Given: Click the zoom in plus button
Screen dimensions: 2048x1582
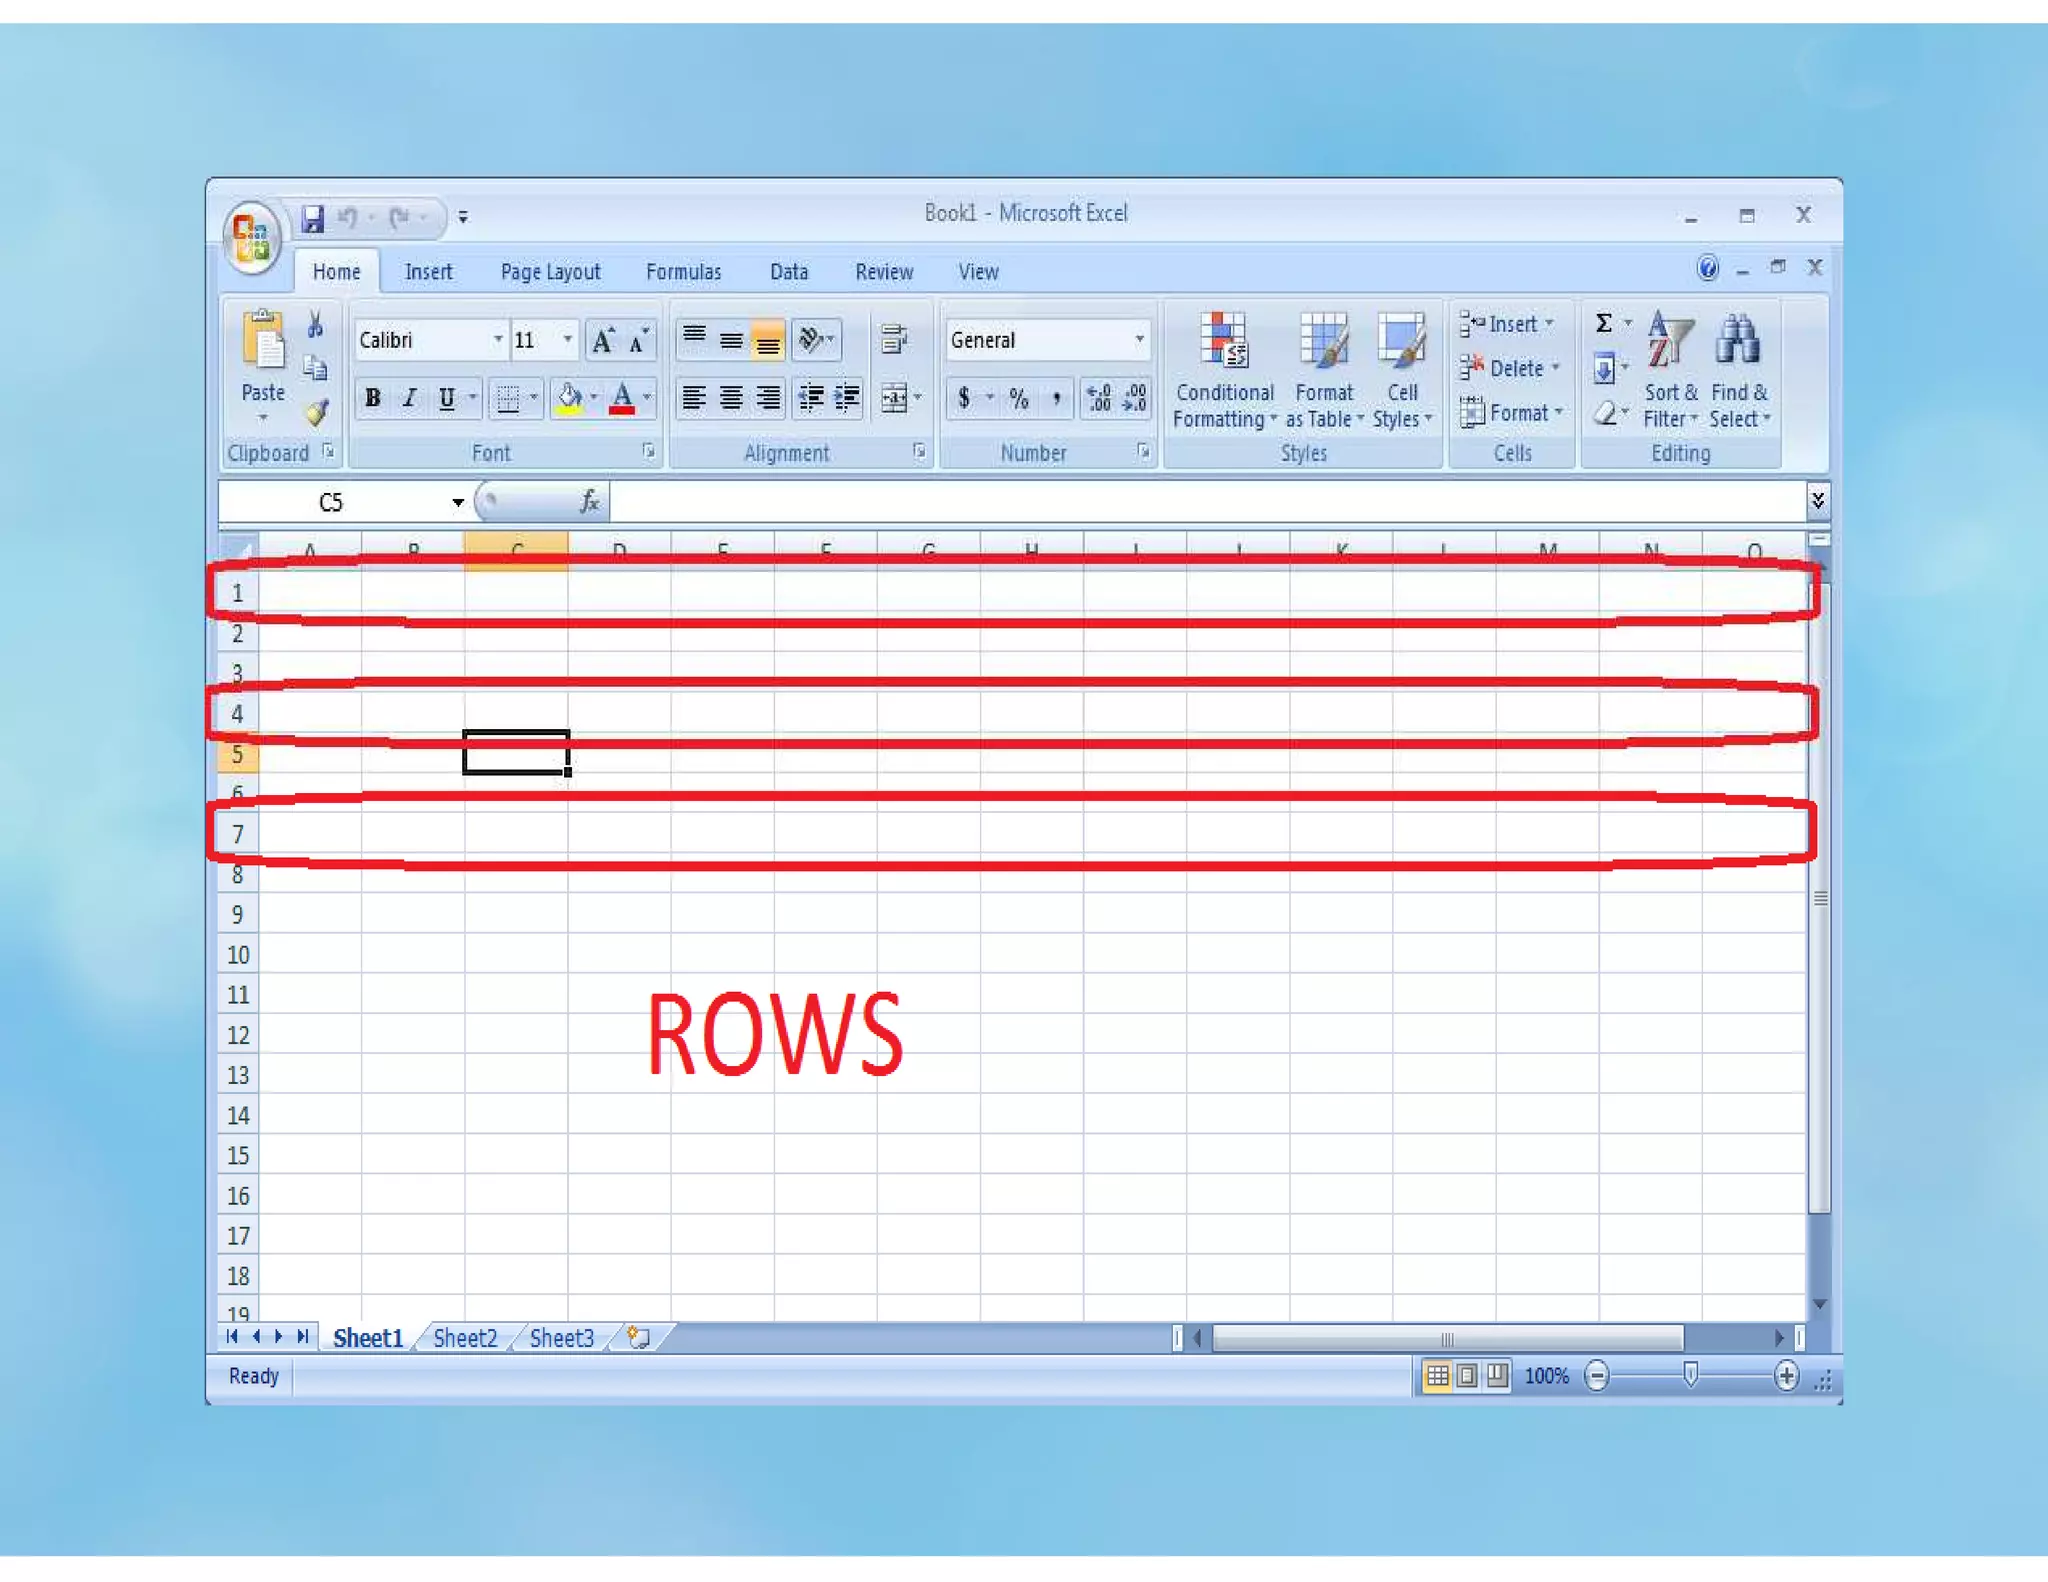Looking at the screenshot, I should pos(1786,1376).
